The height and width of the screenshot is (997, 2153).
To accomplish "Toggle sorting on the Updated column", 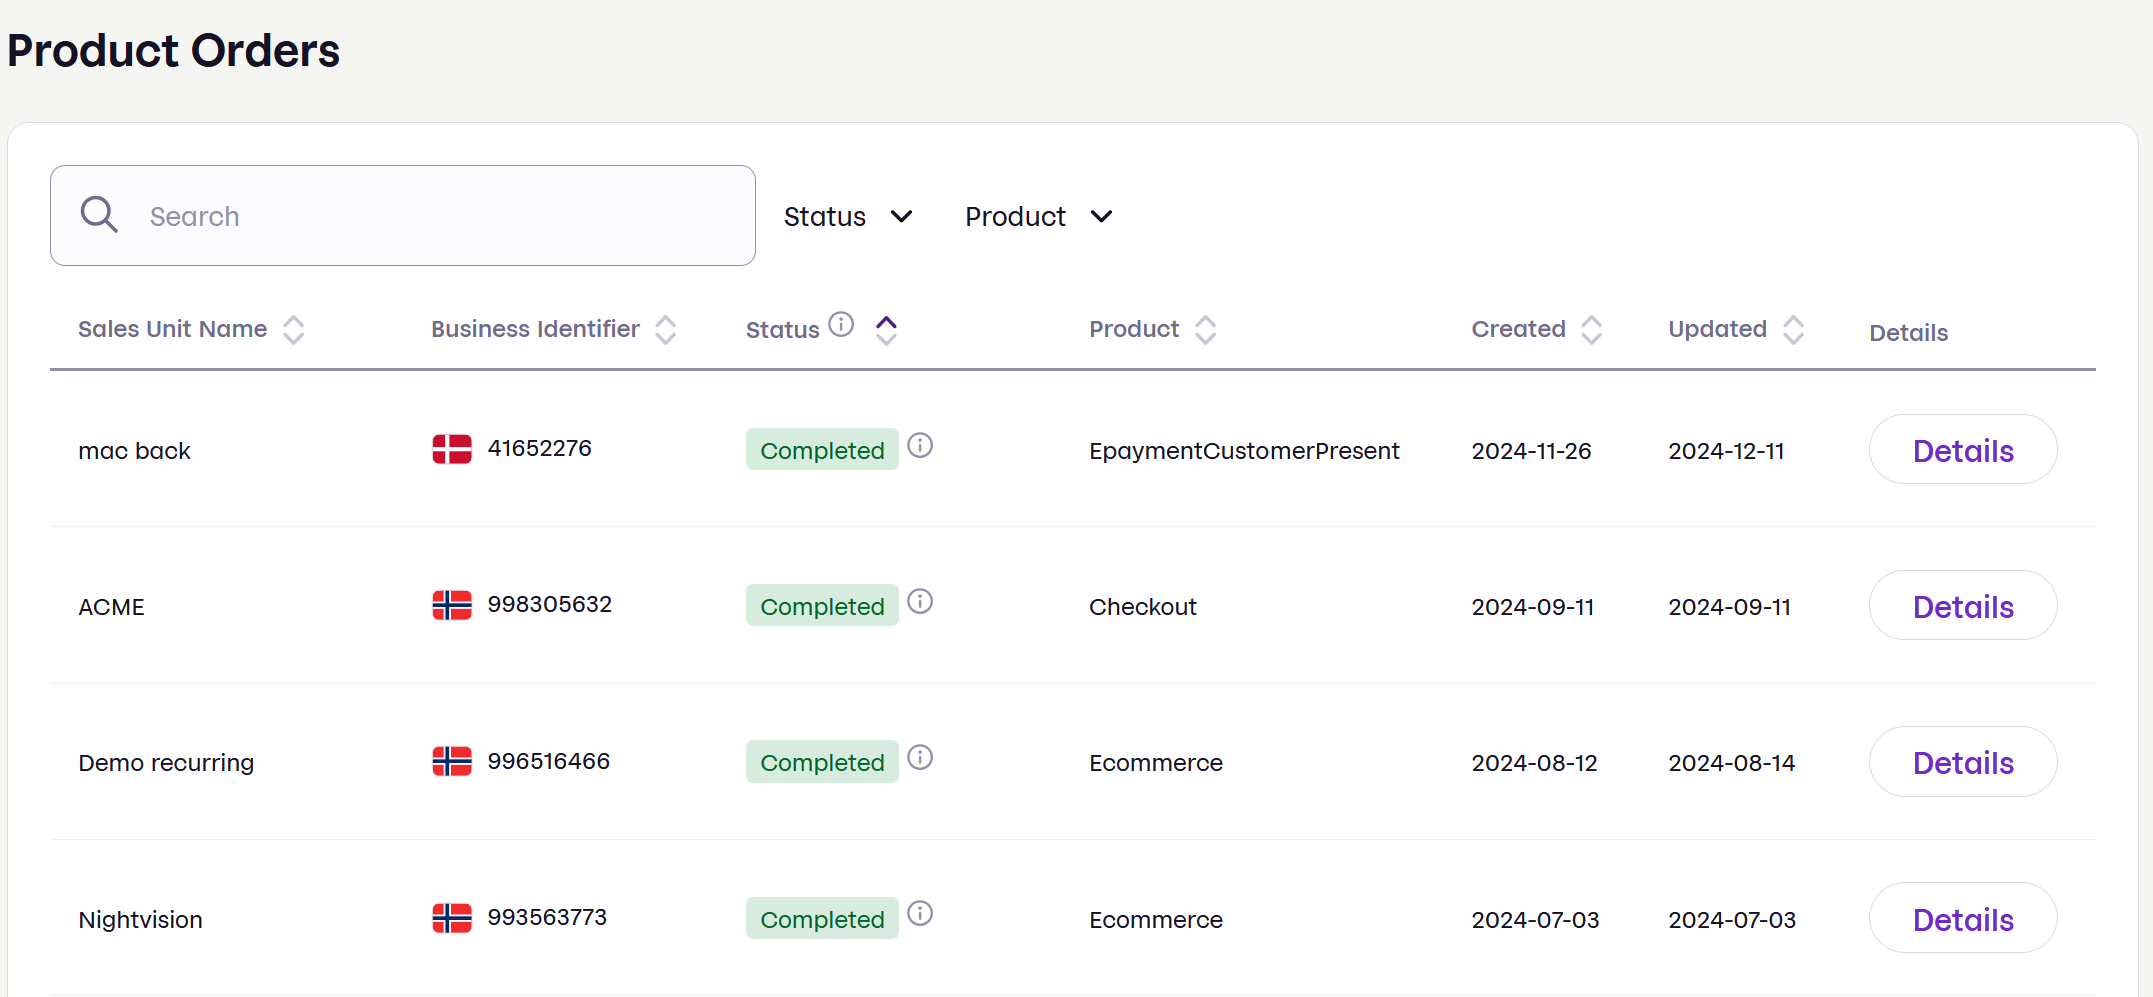I will [1795, 329].
